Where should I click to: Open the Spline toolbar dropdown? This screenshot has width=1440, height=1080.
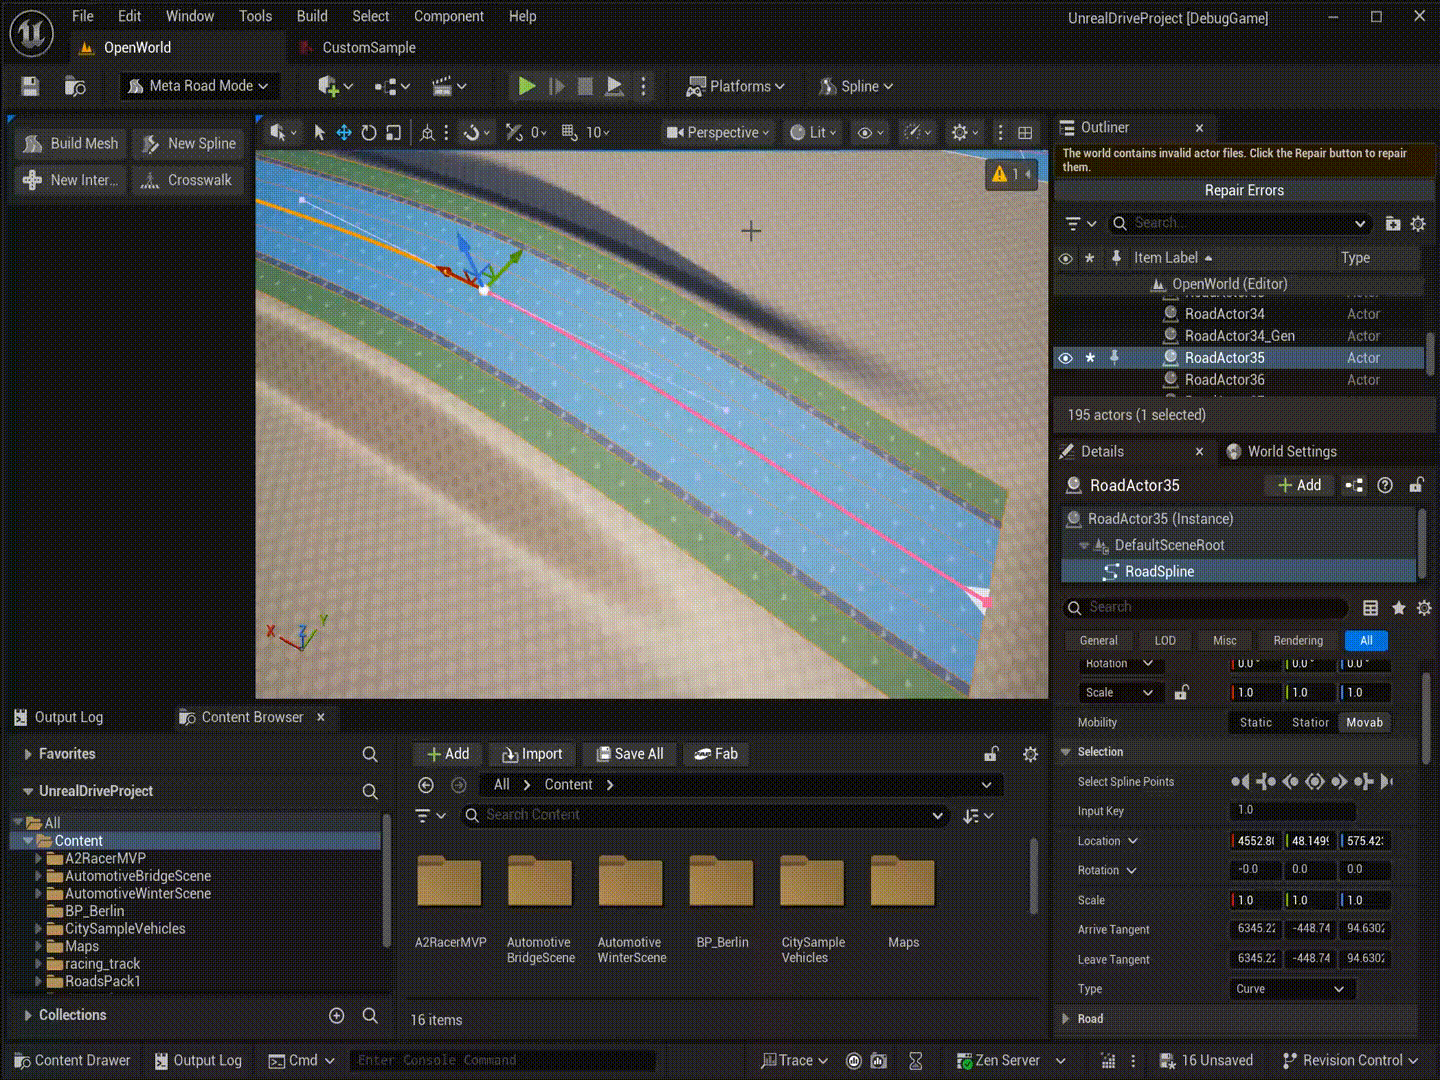(856, 87)
